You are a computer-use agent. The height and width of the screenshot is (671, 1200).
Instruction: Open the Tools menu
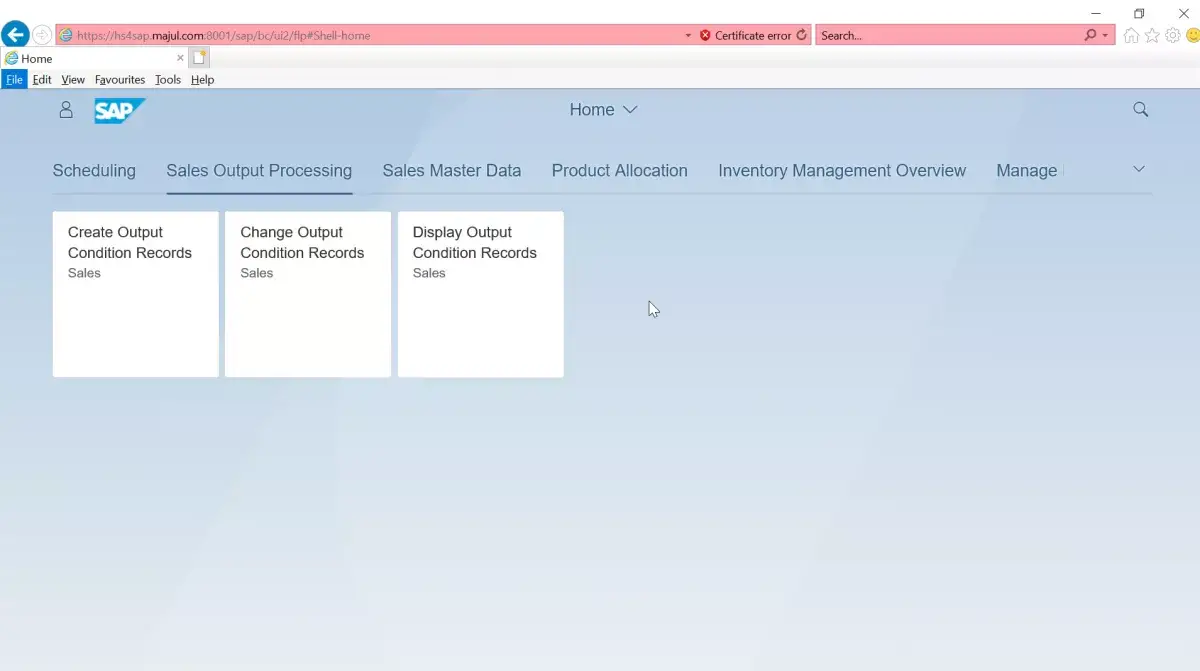click(x=168, y=79)
